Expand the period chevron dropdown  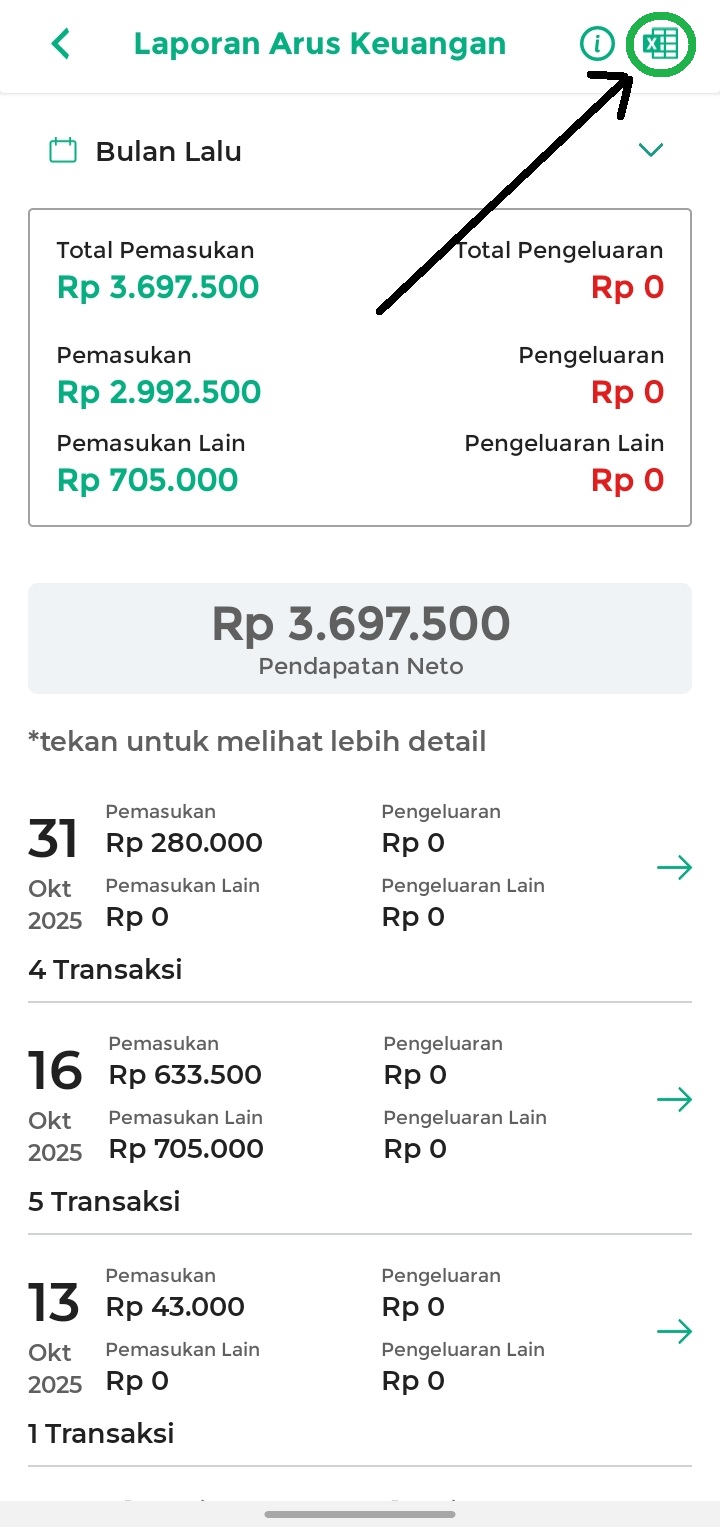(x=651, y=151)
